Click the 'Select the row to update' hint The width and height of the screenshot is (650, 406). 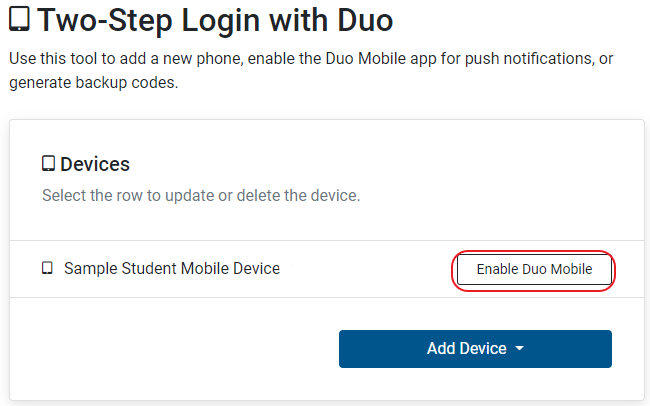(200, 196)
